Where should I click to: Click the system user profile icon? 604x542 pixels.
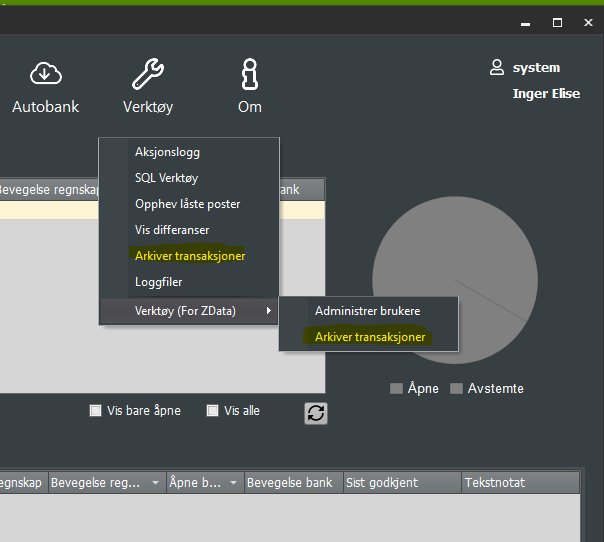point(496,68)
